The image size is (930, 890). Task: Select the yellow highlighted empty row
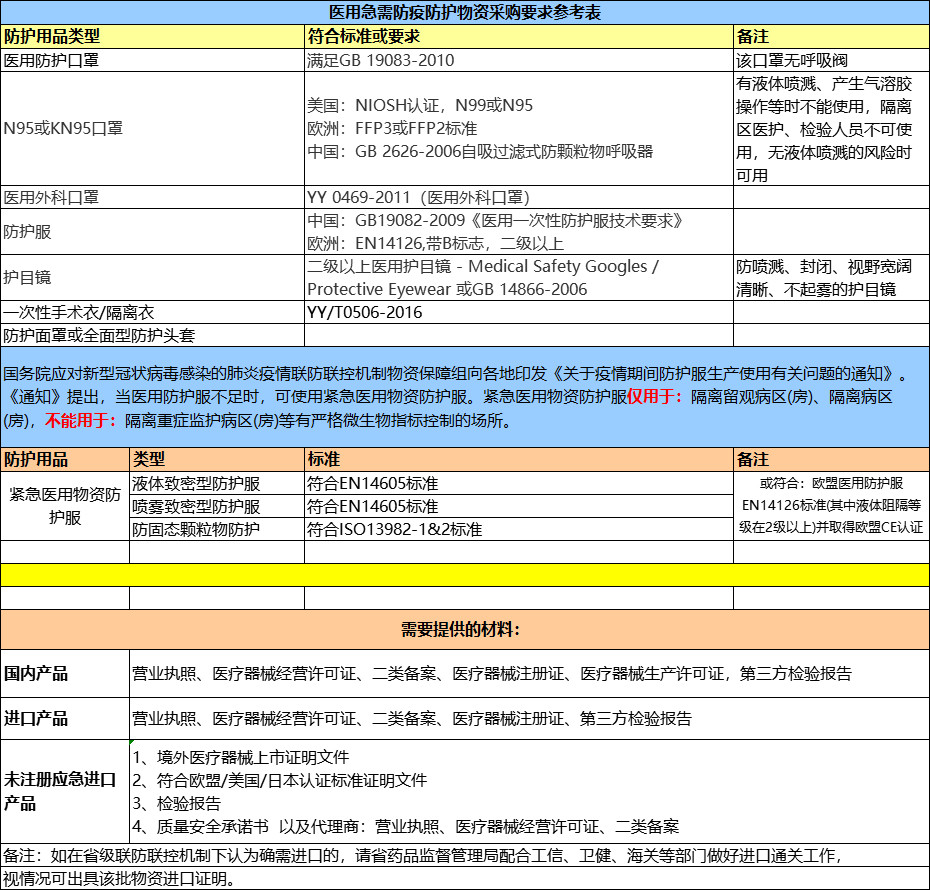465,575
